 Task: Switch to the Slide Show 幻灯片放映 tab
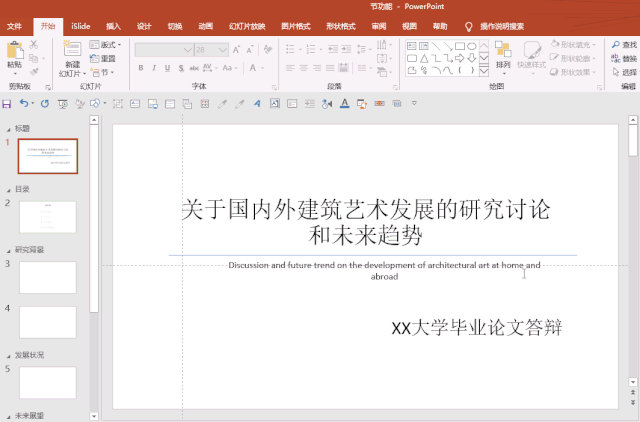(x=247, y=27)
